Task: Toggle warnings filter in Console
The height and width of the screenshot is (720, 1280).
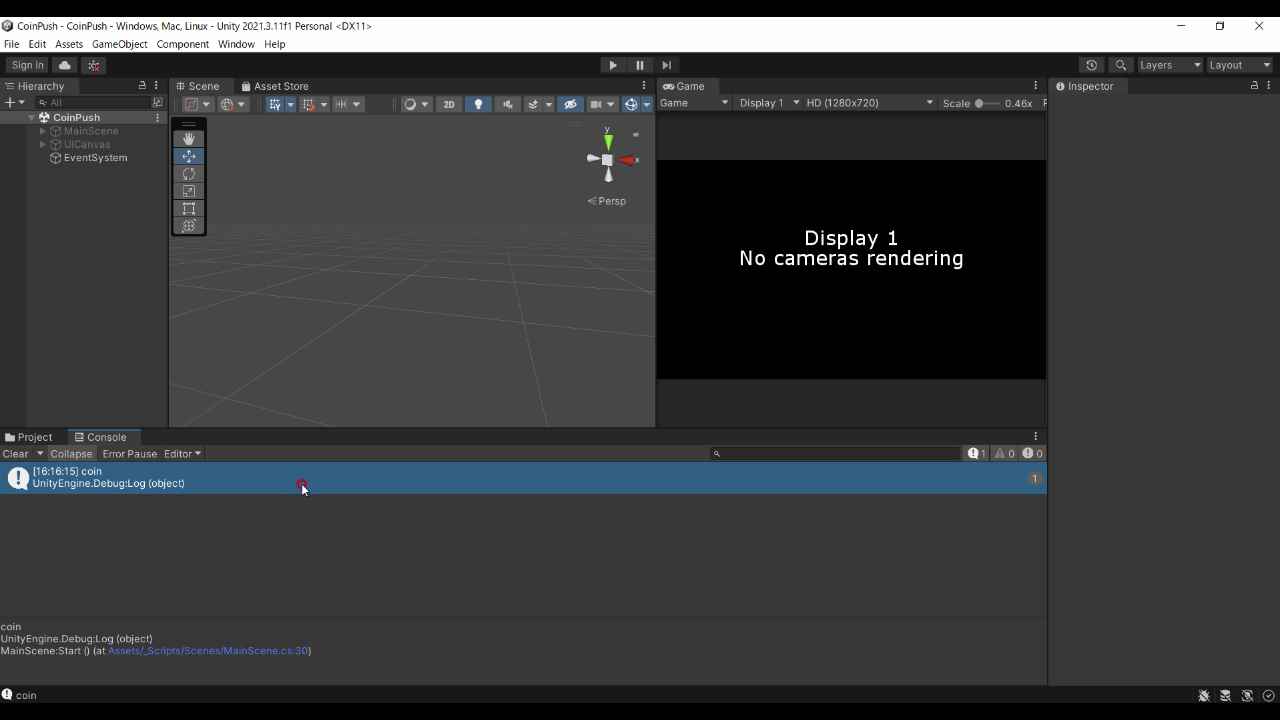Action: point(1005,454)
